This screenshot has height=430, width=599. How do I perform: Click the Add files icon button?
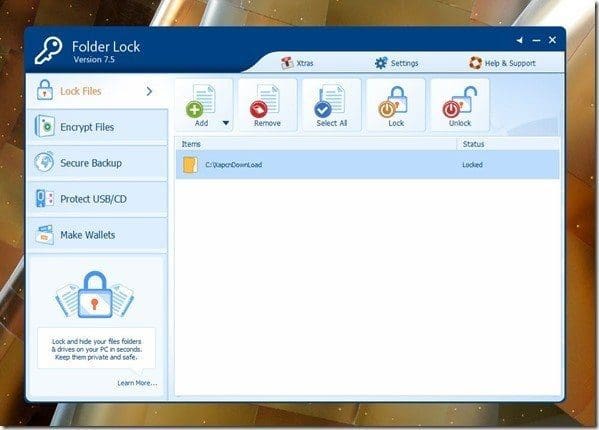coord(201,101)
